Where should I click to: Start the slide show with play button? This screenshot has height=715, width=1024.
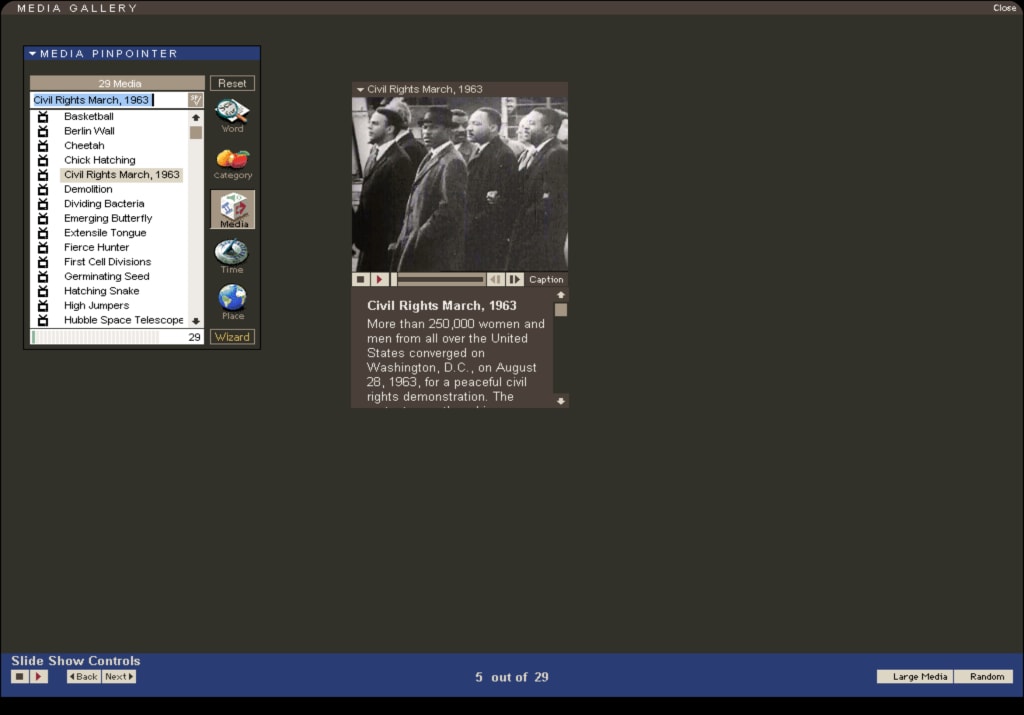click(38, 677)
